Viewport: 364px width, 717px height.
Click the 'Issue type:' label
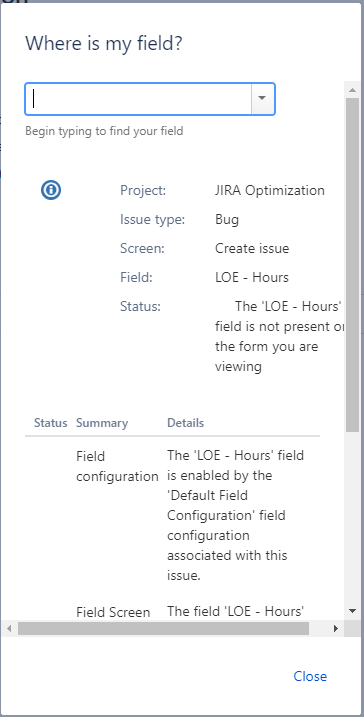coord(153,219)
